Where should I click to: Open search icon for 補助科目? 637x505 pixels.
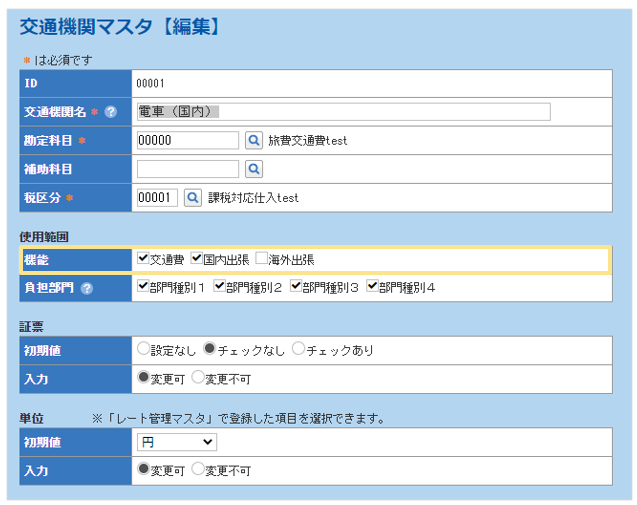coord(254,169)
